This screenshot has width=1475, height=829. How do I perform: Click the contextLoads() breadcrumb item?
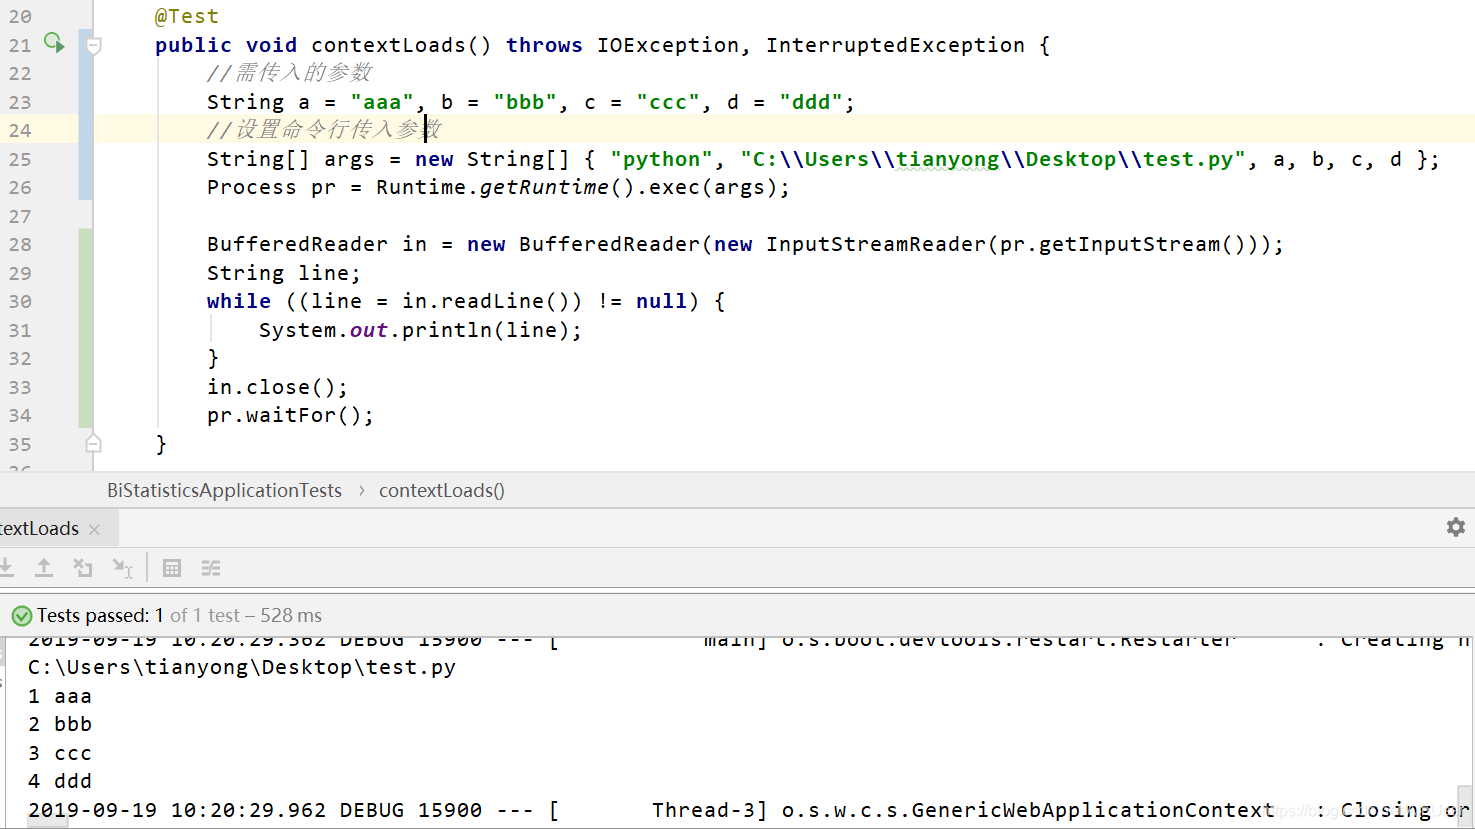pos(441,491)
